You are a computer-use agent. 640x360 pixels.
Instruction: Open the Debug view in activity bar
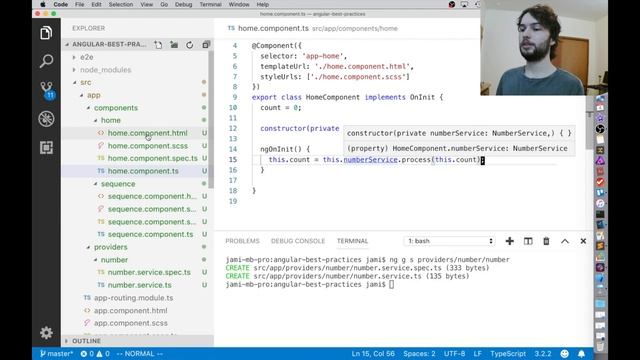click(x=46, y=119)
